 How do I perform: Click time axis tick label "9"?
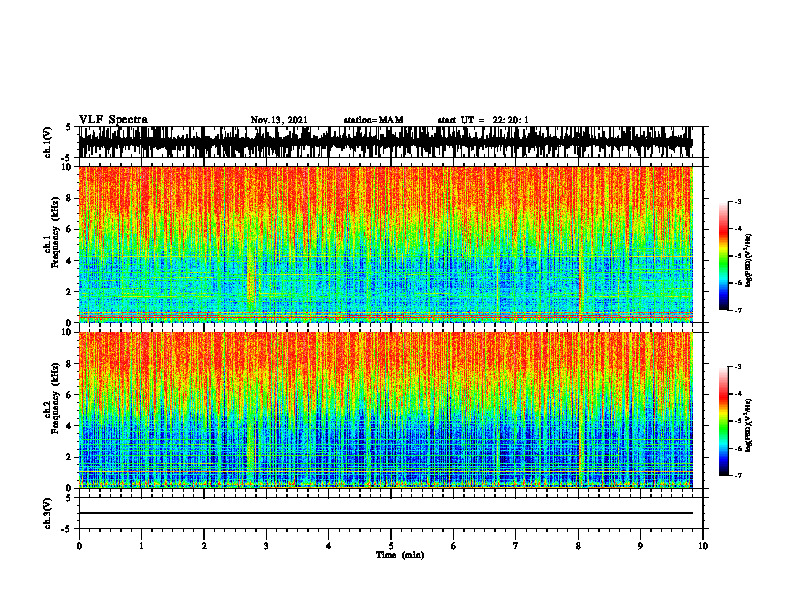tap(640, 546)
